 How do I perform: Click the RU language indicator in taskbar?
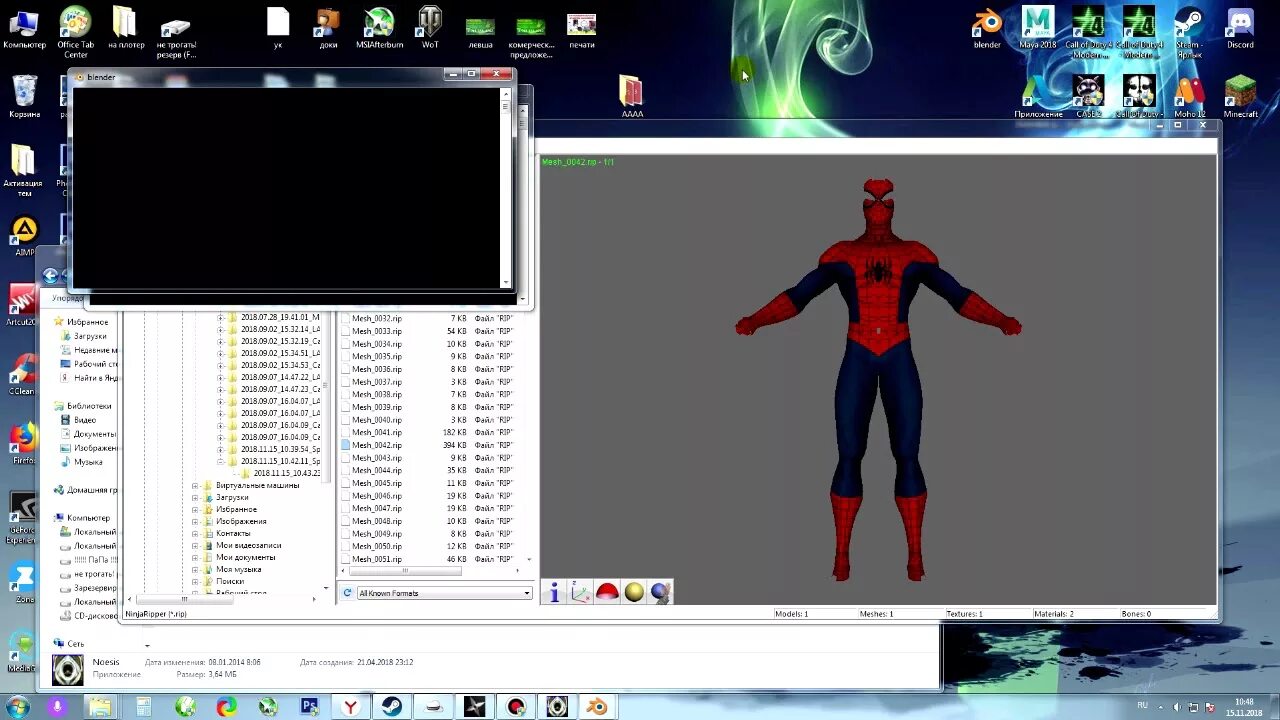pos(1142,705)
